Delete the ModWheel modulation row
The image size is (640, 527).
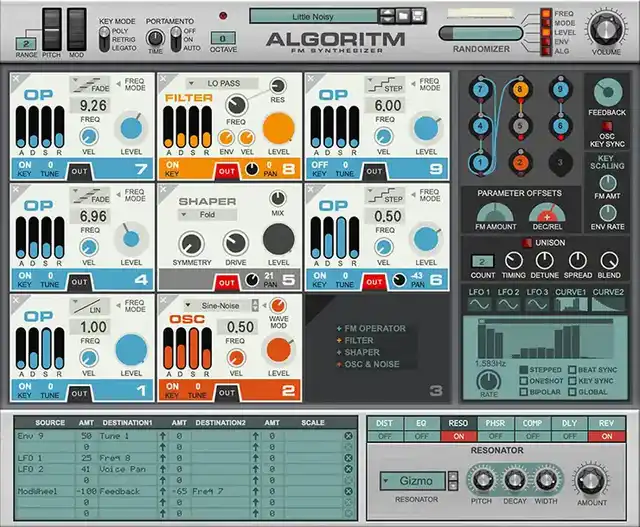click(348, 491)
